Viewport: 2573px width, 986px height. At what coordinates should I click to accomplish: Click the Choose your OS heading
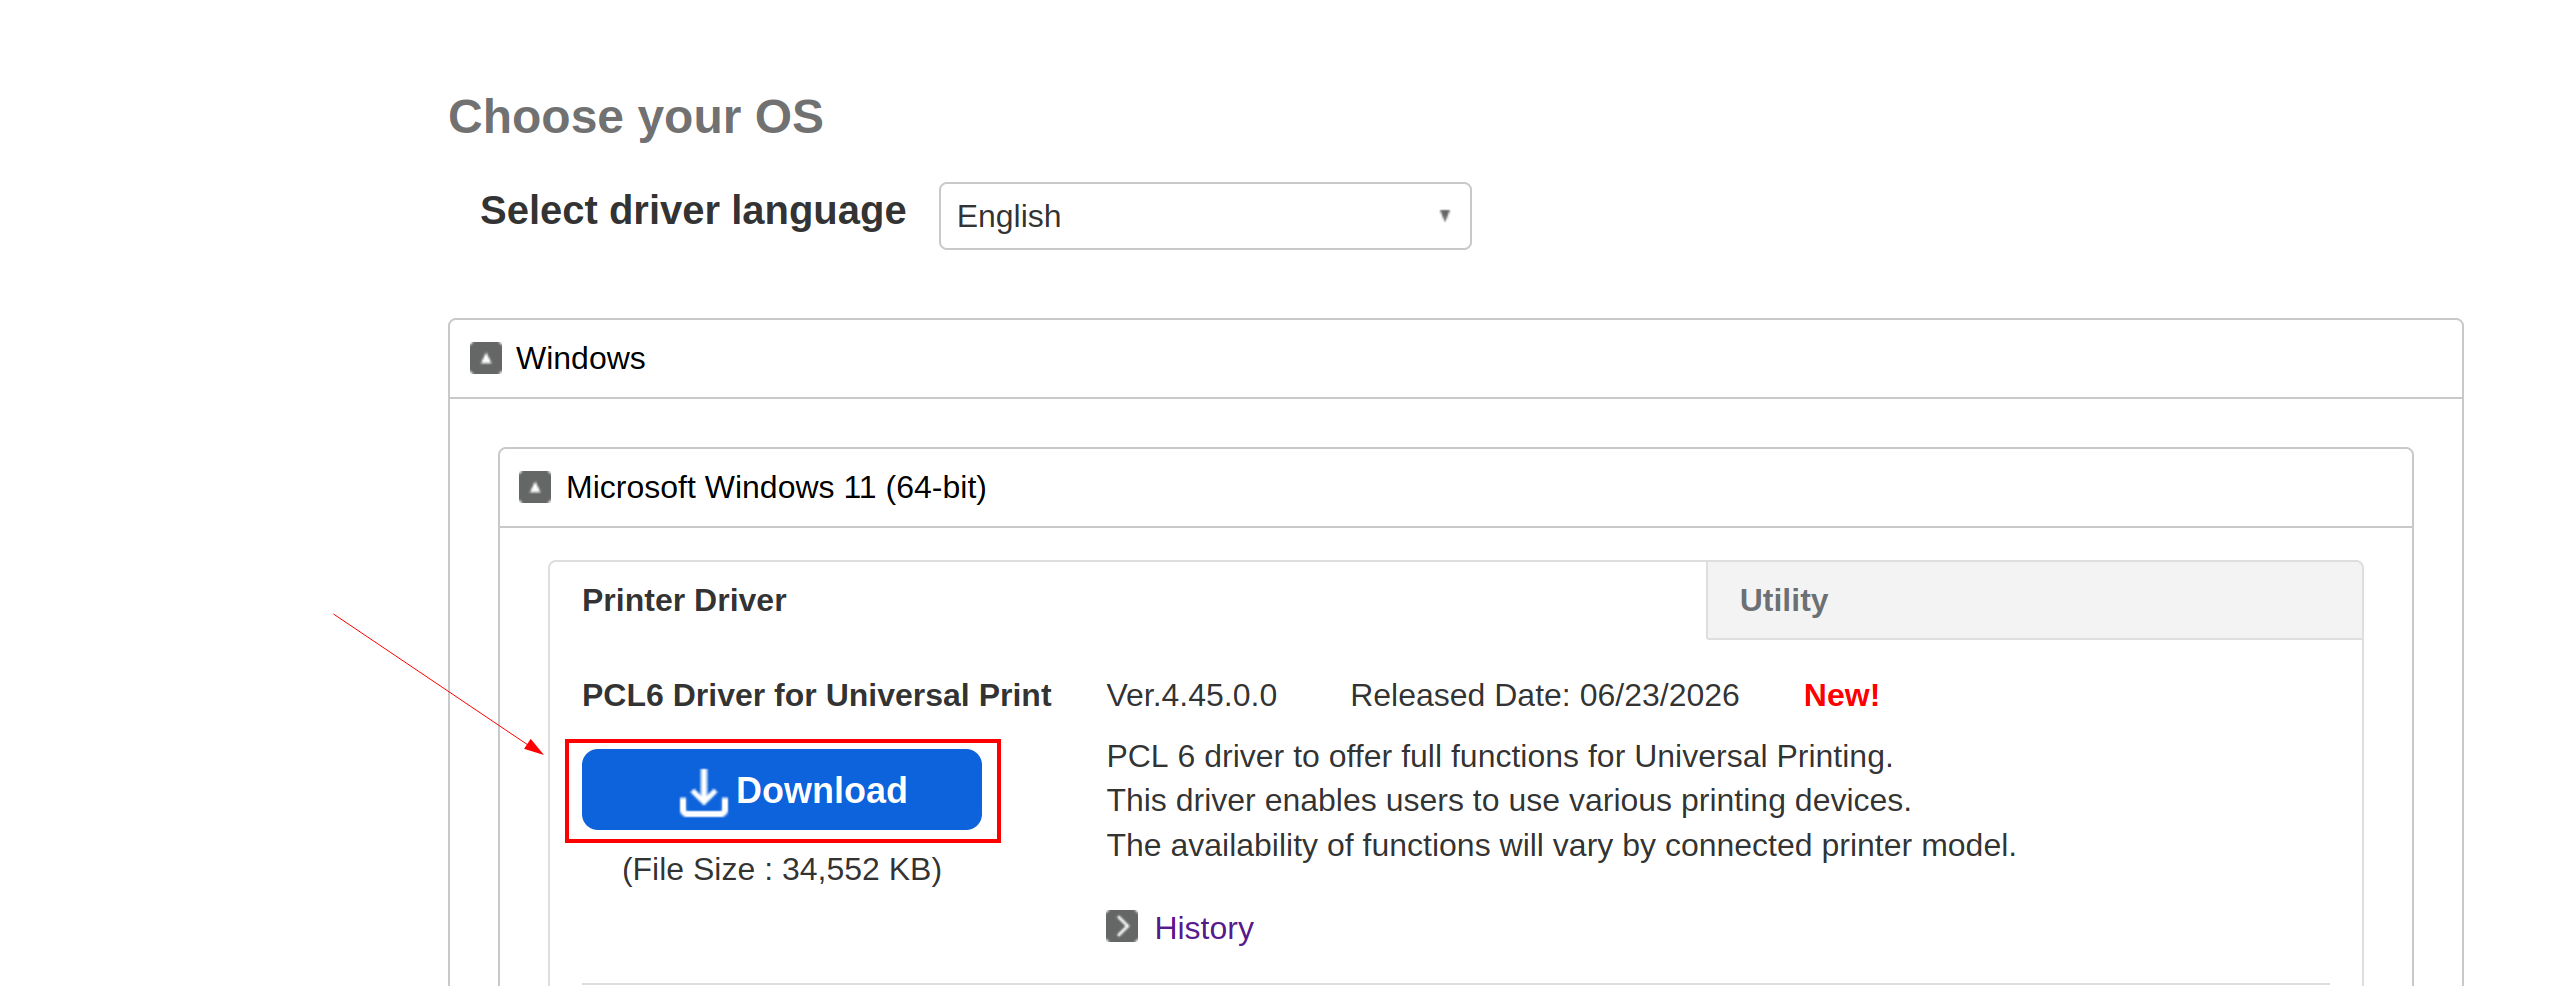tap(635, 117)
